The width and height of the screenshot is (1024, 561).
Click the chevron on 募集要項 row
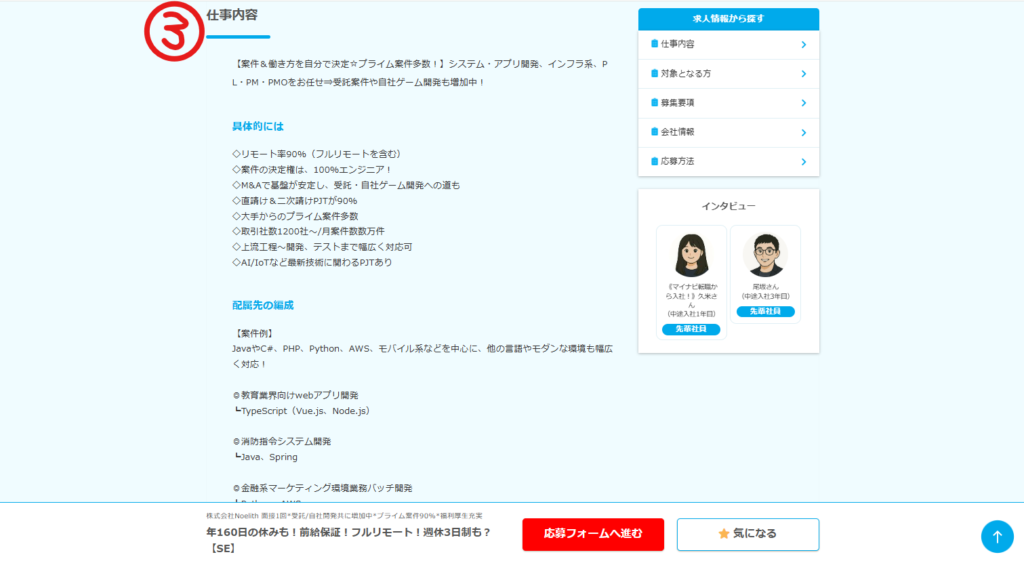click(803, 102)
